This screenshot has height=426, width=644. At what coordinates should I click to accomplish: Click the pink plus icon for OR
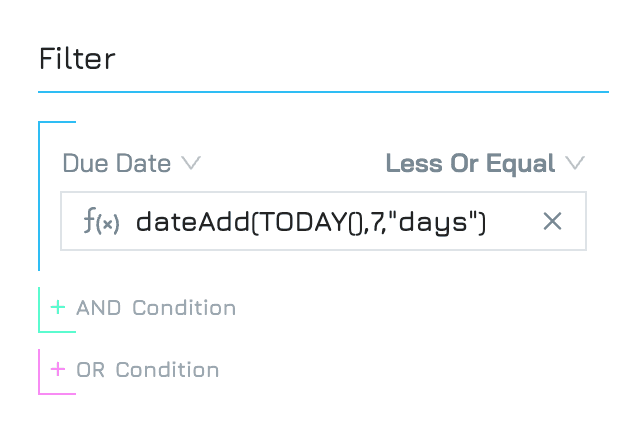[58, 369]
